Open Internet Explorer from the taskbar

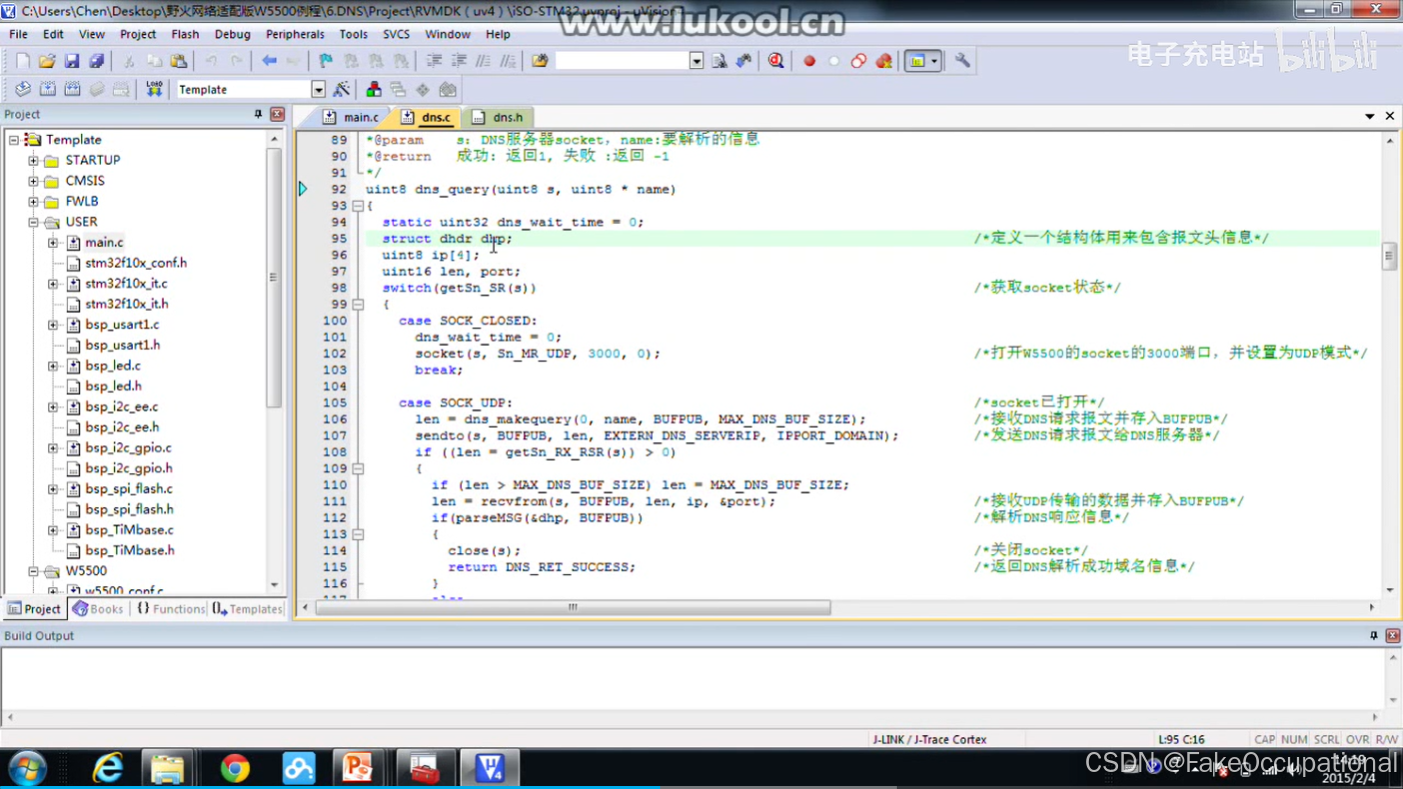coord(107,768)
